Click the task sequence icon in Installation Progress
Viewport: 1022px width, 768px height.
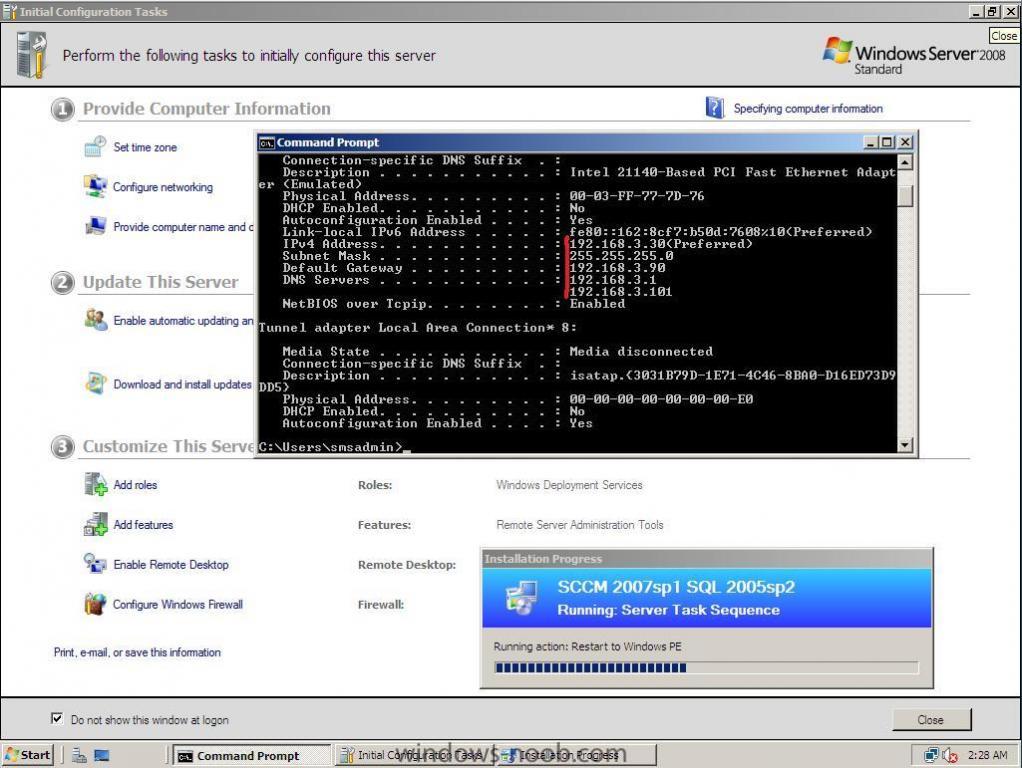tap(521, 598)
